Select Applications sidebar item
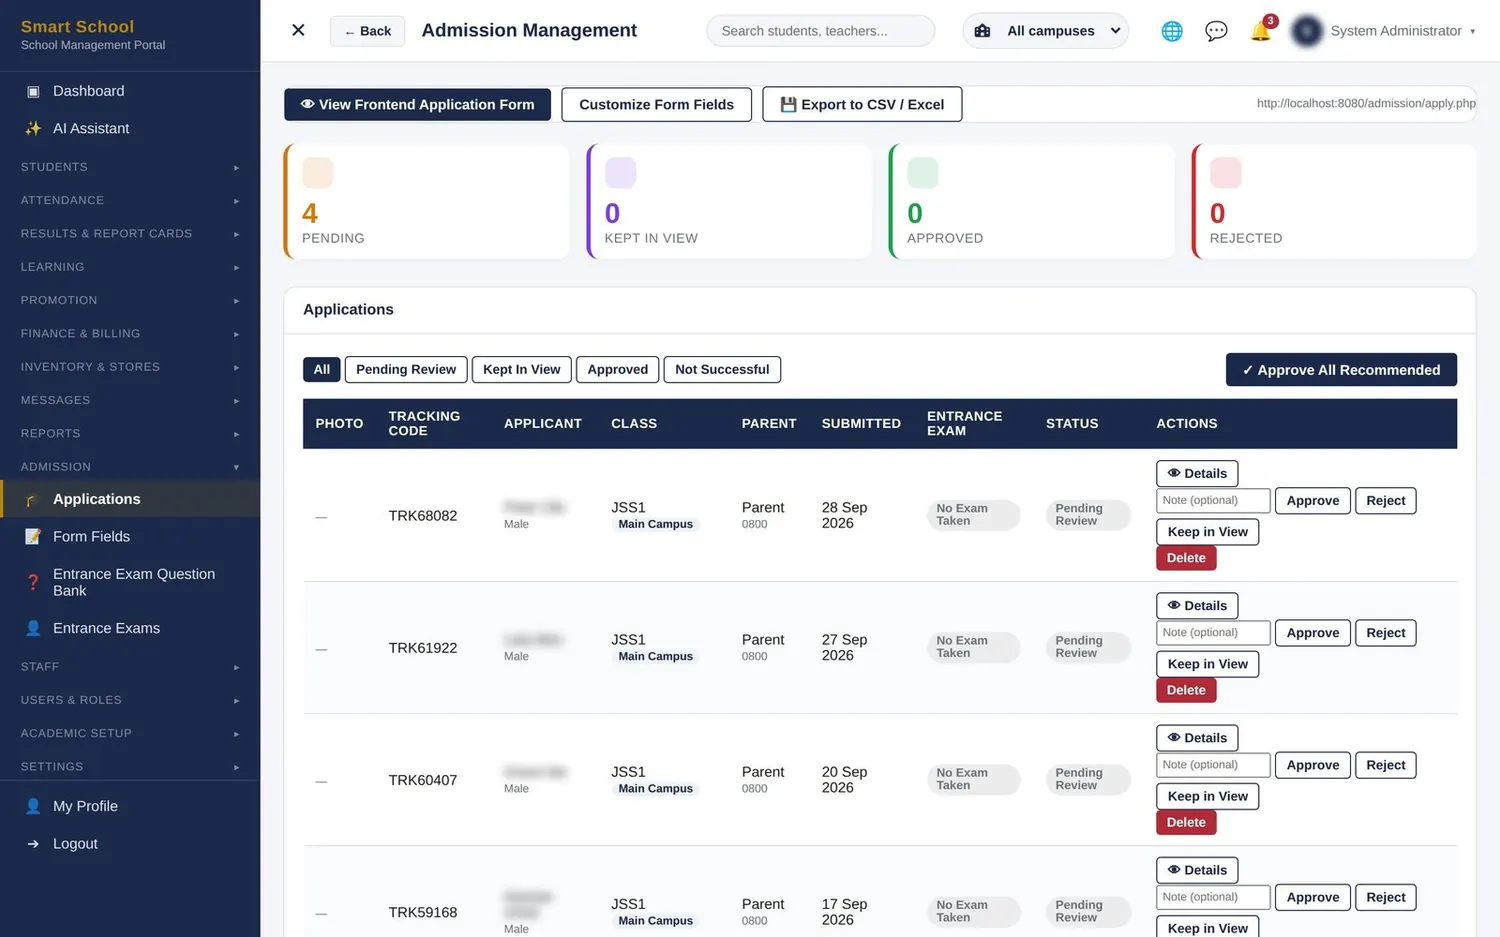 click(x=130, y=499)
